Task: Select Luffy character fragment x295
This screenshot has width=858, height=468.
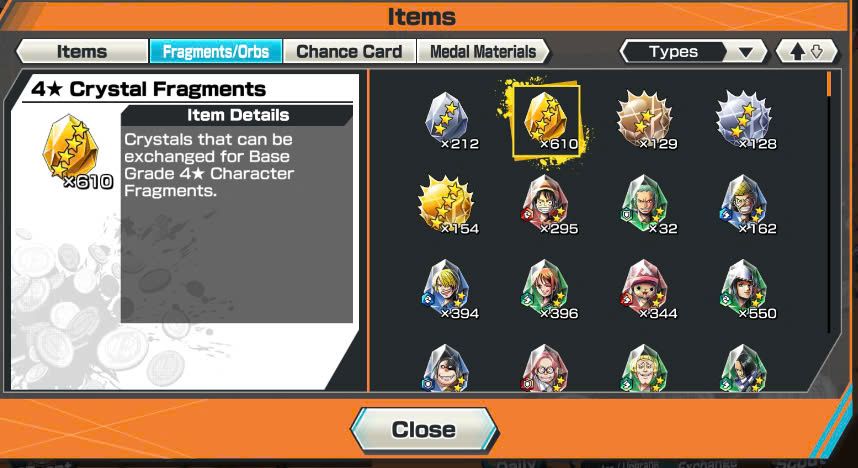Action: (547, 205)
